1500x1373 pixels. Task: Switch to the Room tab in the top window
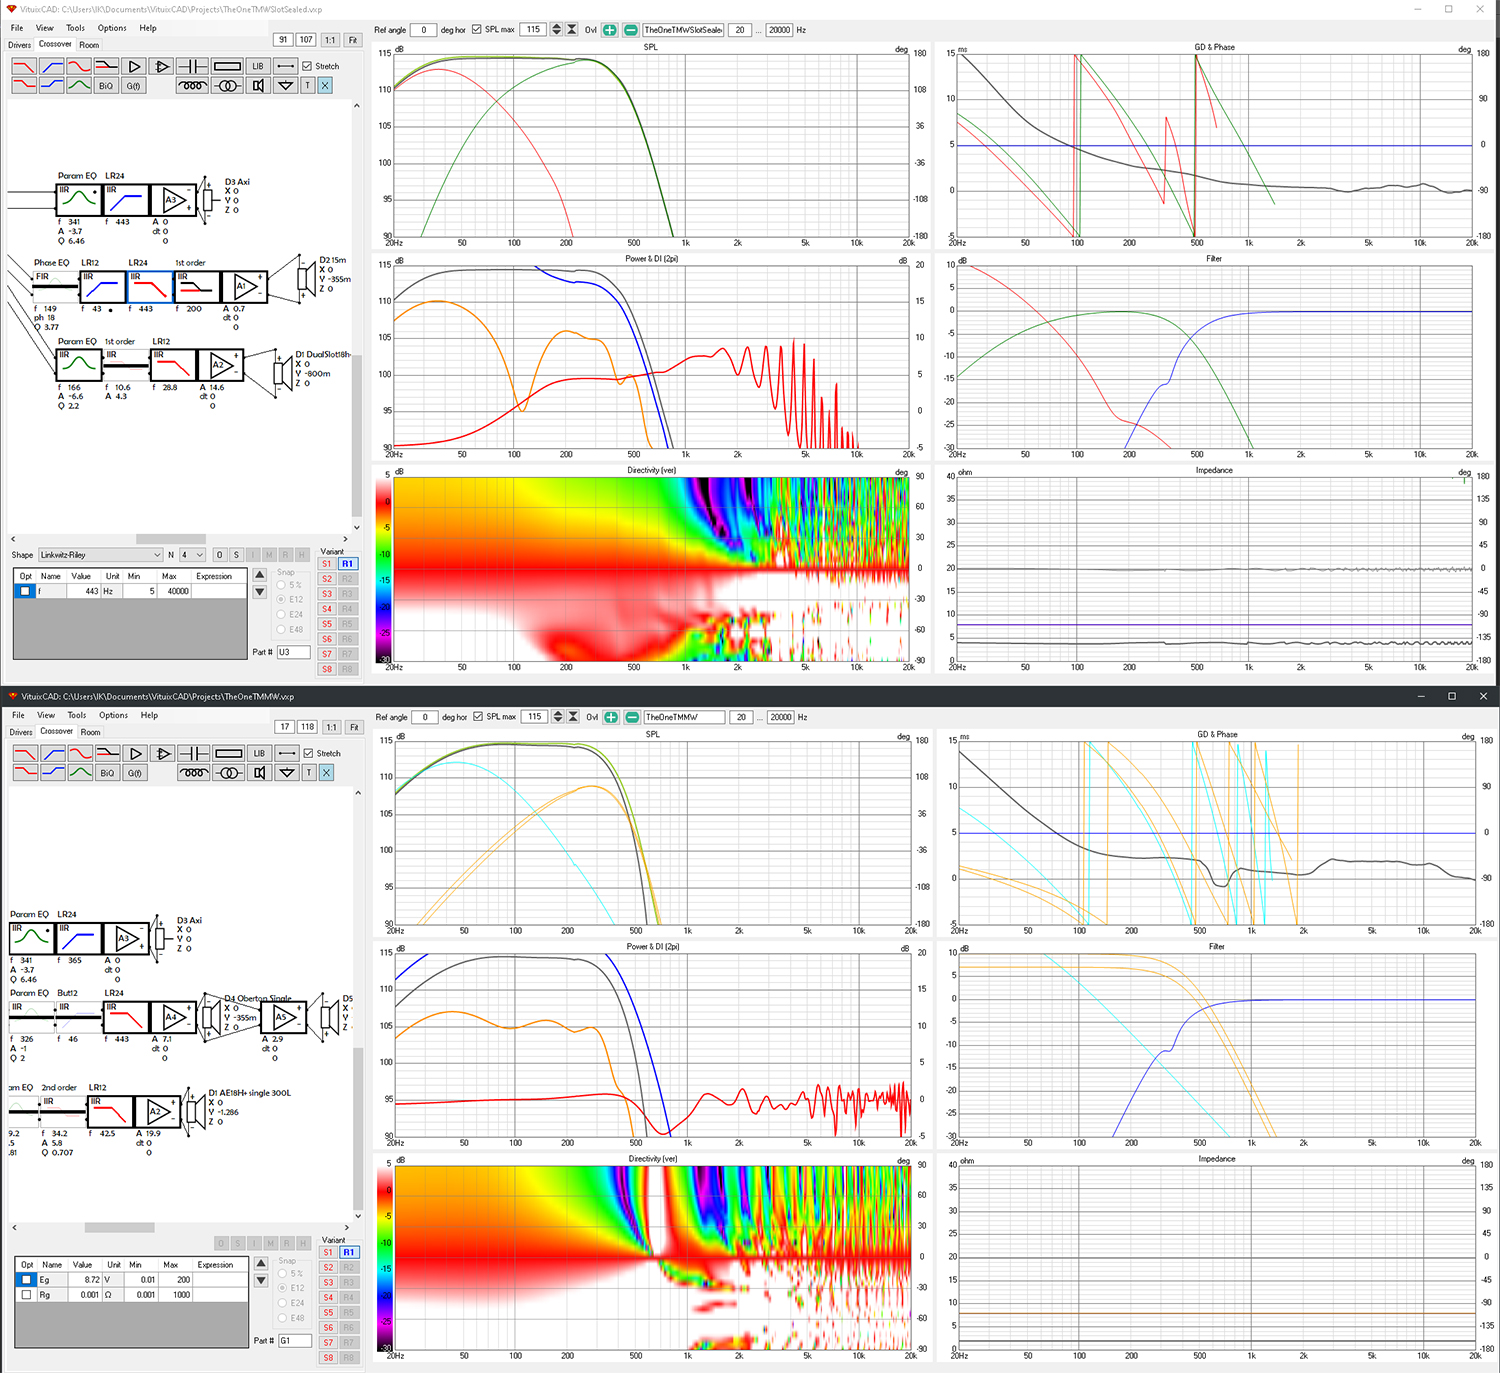89,45
